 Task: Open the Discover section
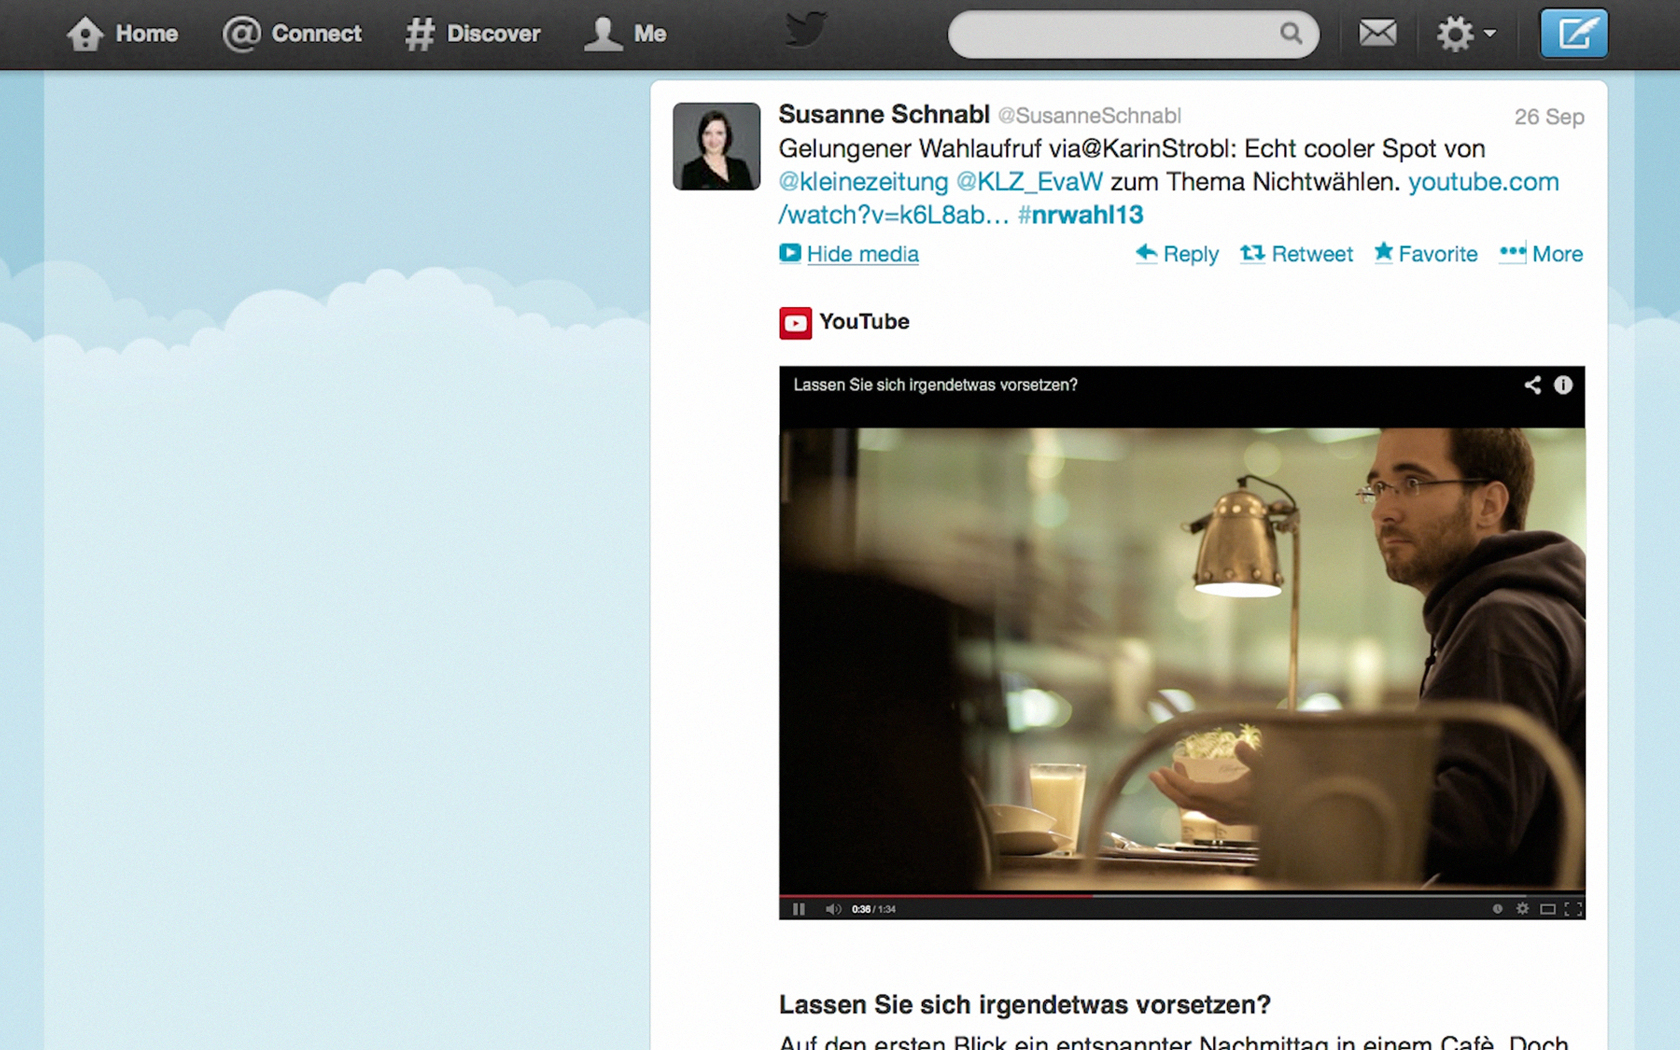(x=473, y=34)
